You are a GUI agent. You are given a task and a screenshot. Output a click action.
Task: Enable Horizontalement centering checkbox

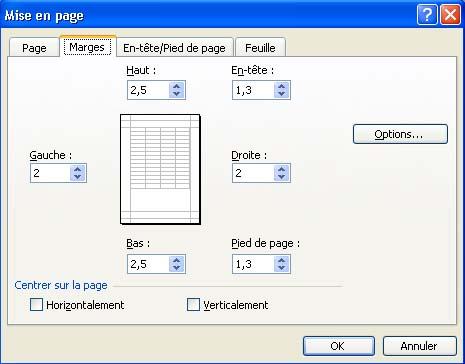coord(36,305)
